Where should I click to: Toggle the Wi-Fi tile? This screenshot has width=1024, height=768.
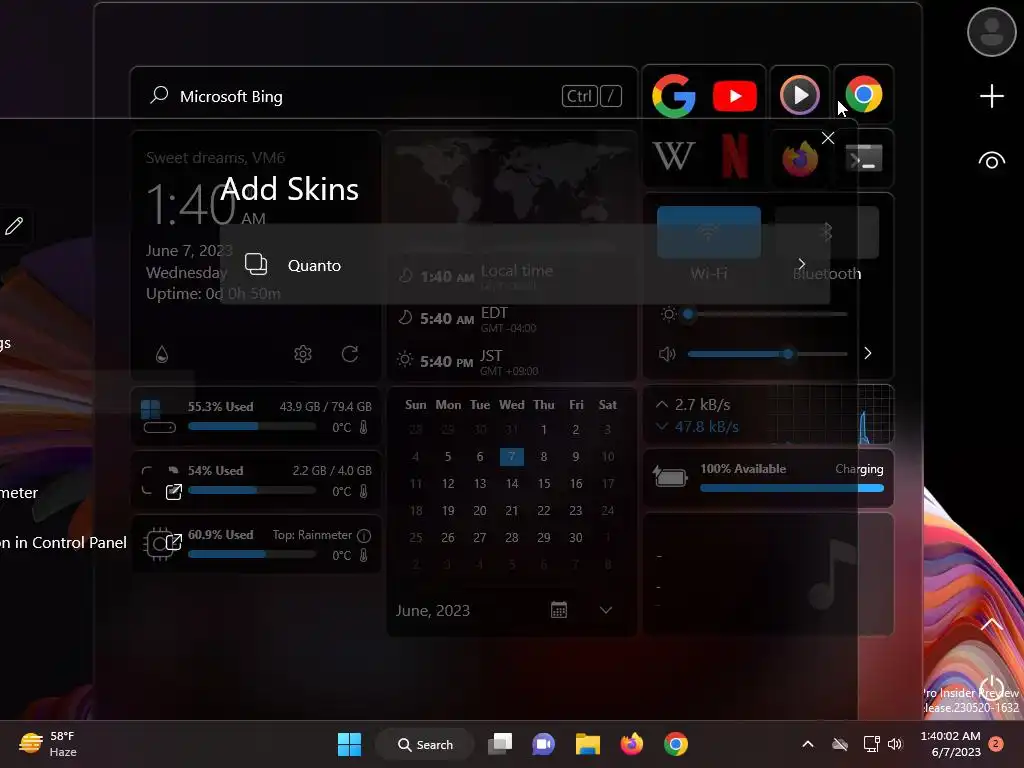tap(709, 232)
